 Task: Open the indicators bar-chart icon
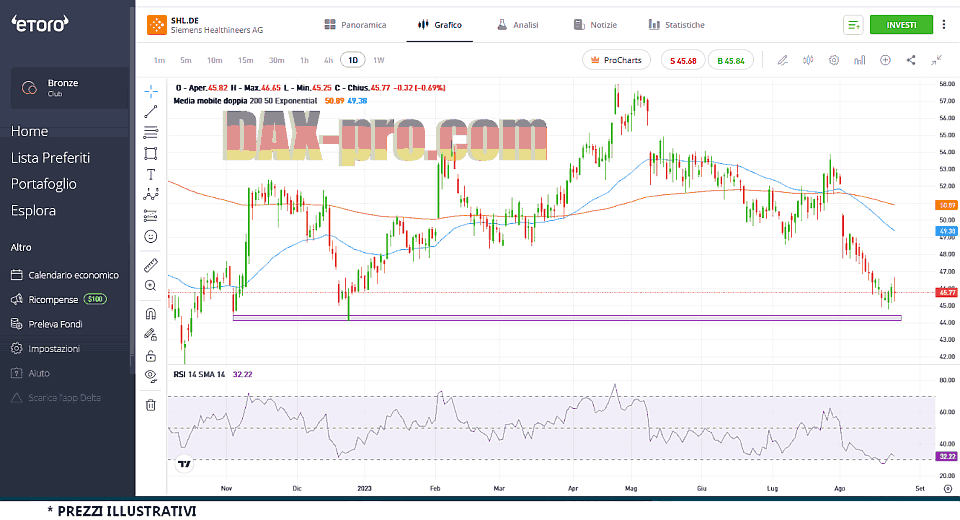(x=860, y=60)
